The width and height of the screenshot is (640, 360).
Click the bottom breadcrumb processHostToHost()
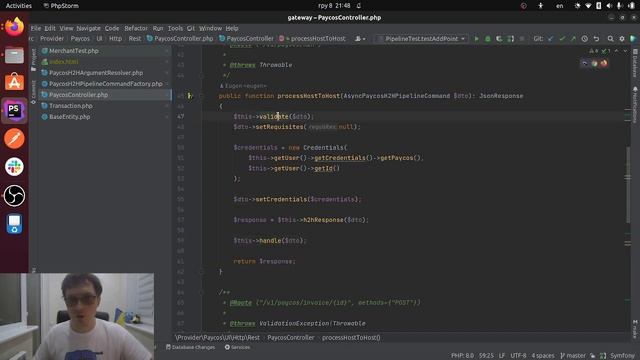coord(351,338)
